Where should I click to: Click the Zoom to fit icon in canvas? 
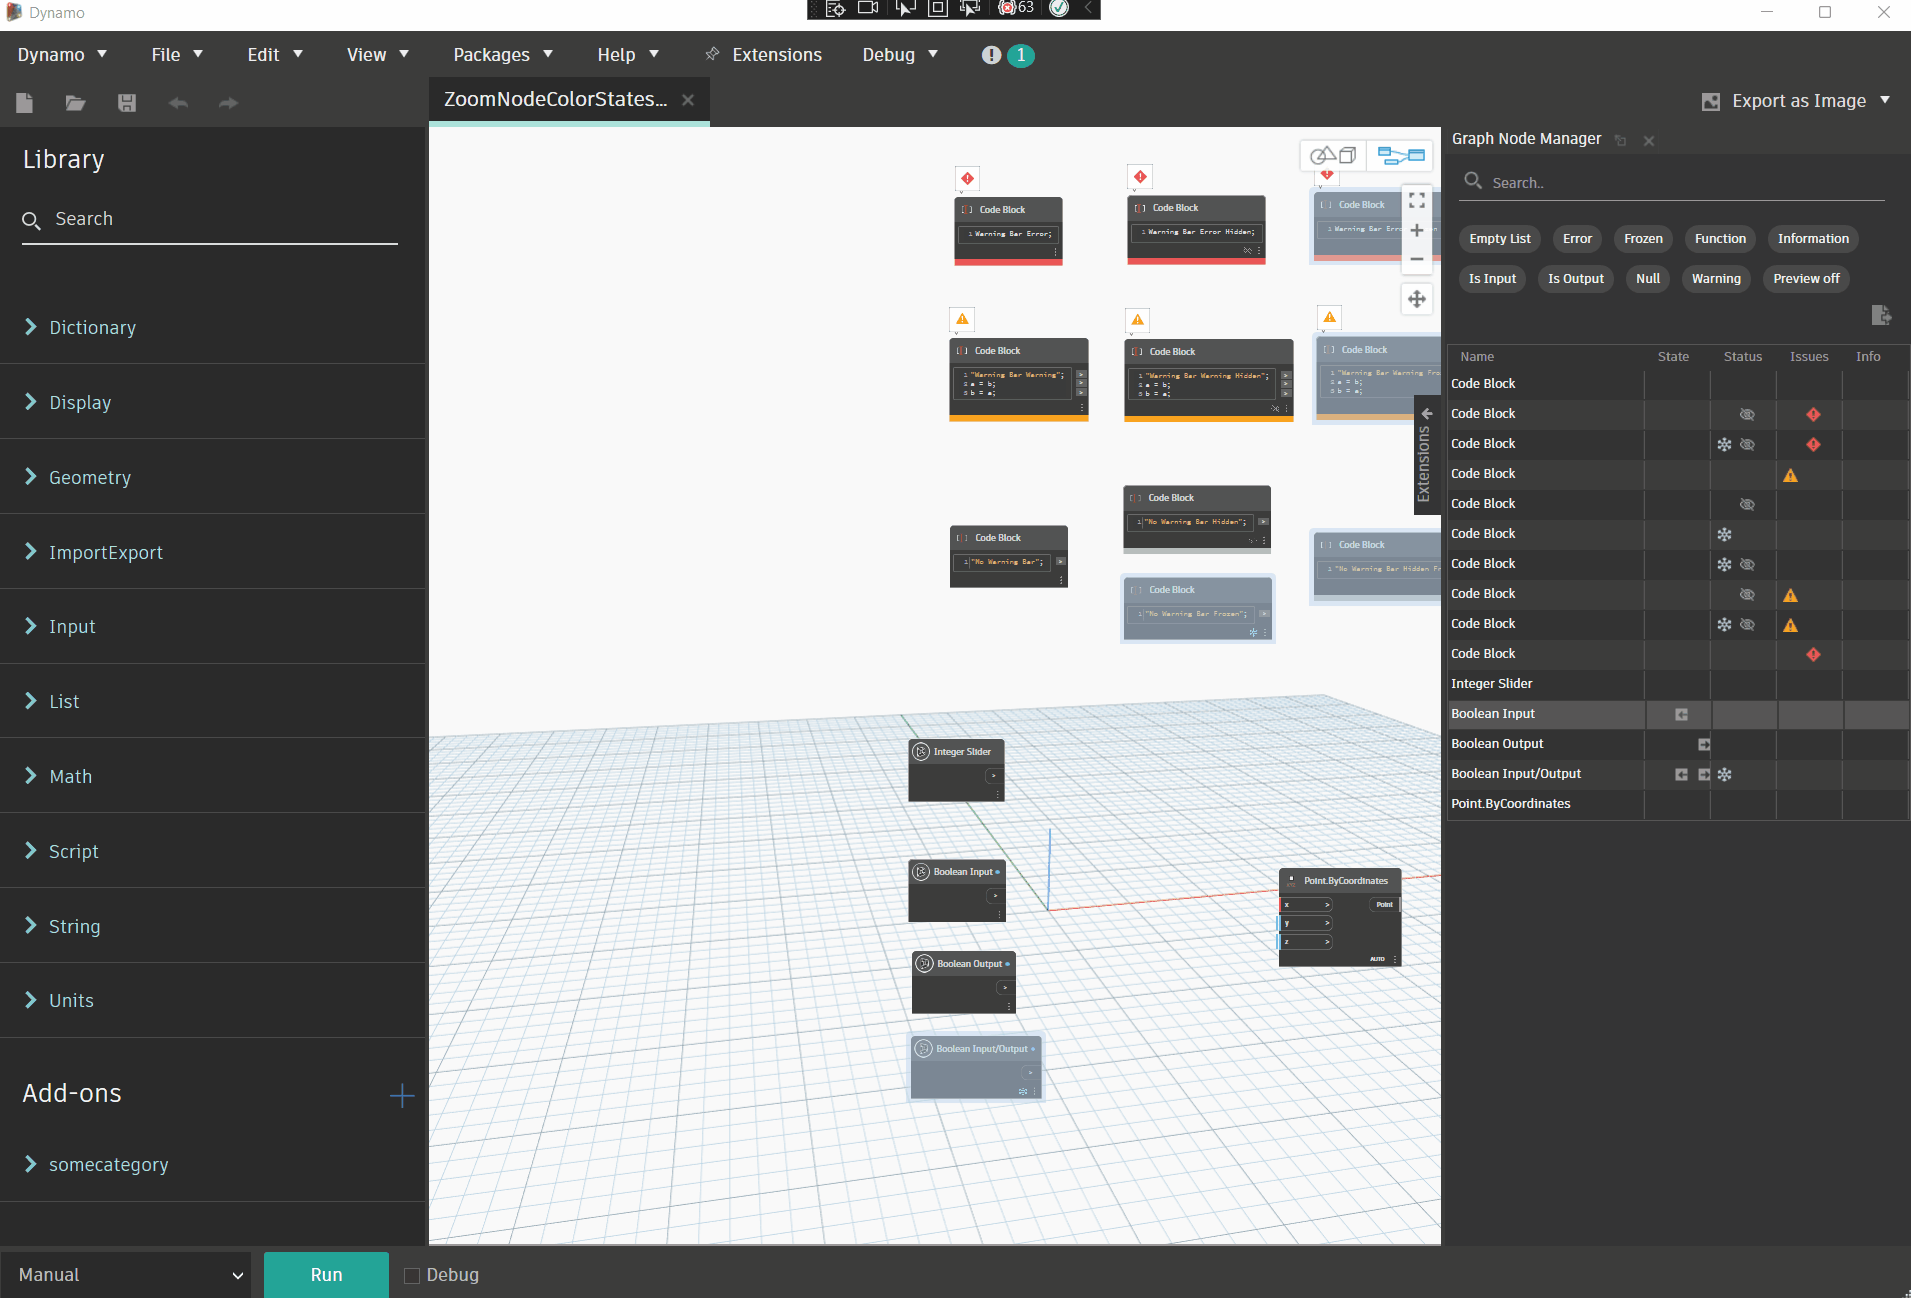(1417, 201)
